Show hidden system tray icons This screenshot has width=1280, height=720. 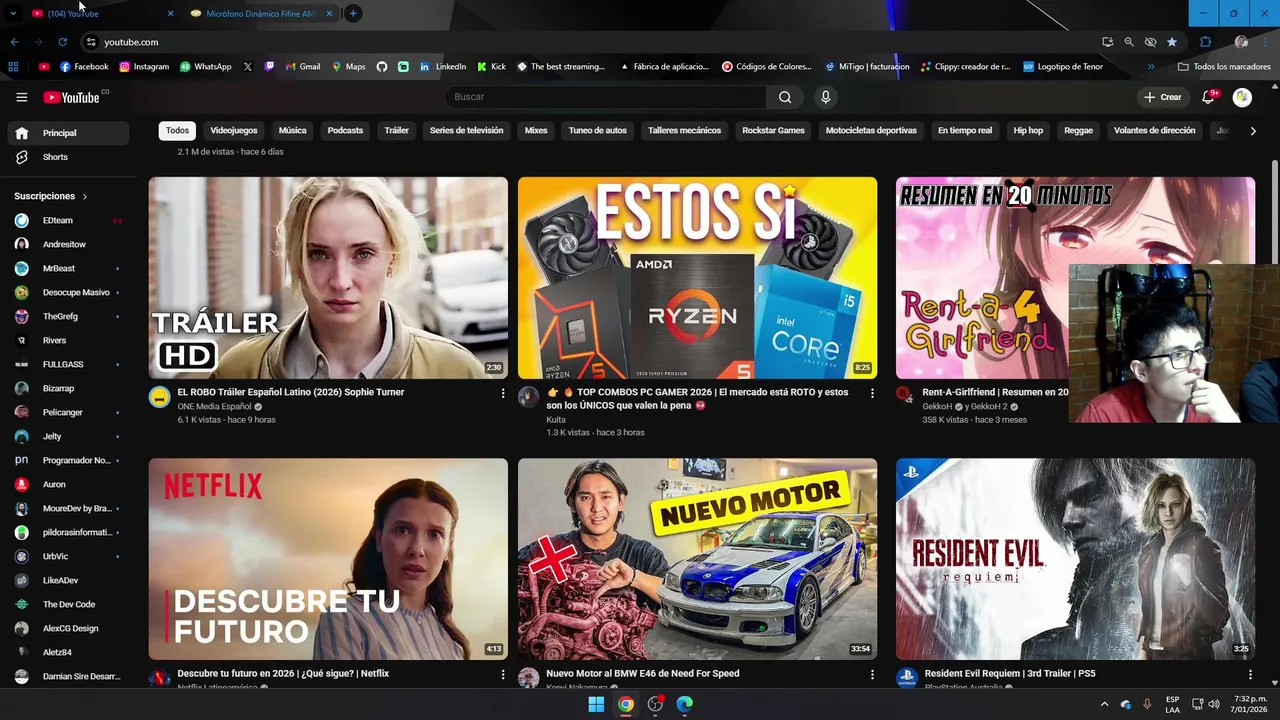(x=1104, y=704)
